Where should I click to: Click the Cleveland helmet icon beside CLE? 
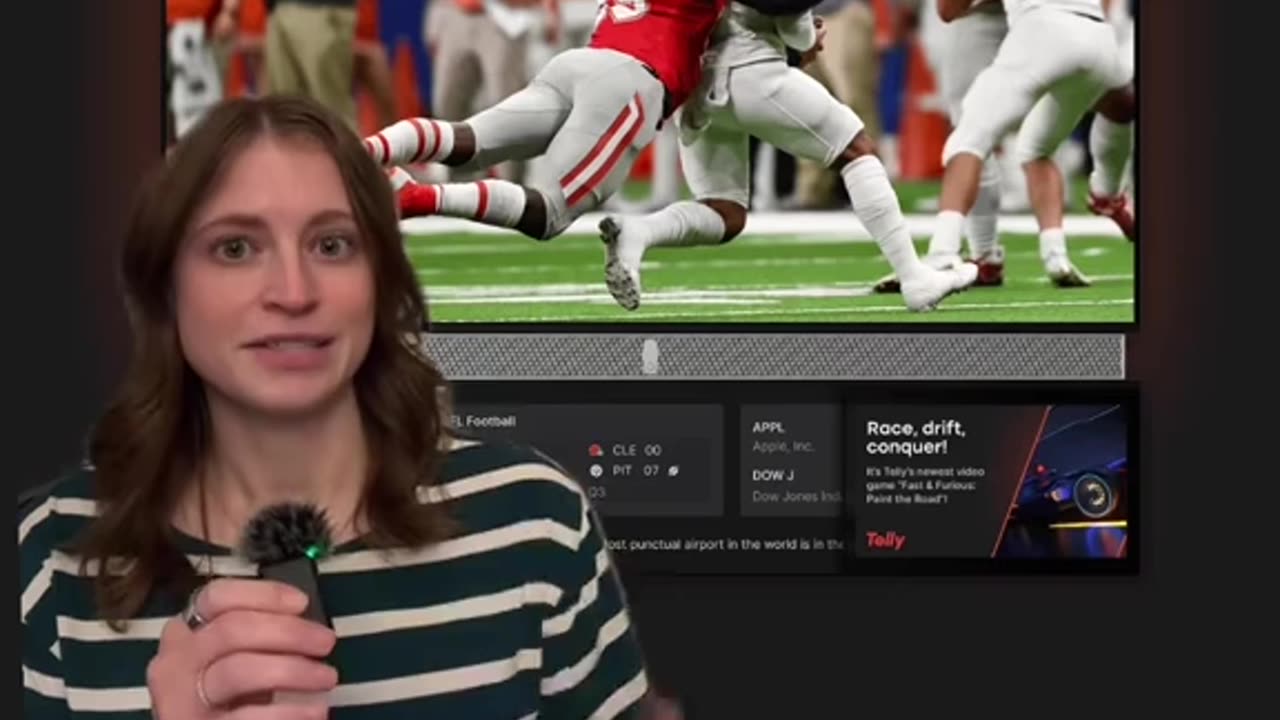coord(596,450)
